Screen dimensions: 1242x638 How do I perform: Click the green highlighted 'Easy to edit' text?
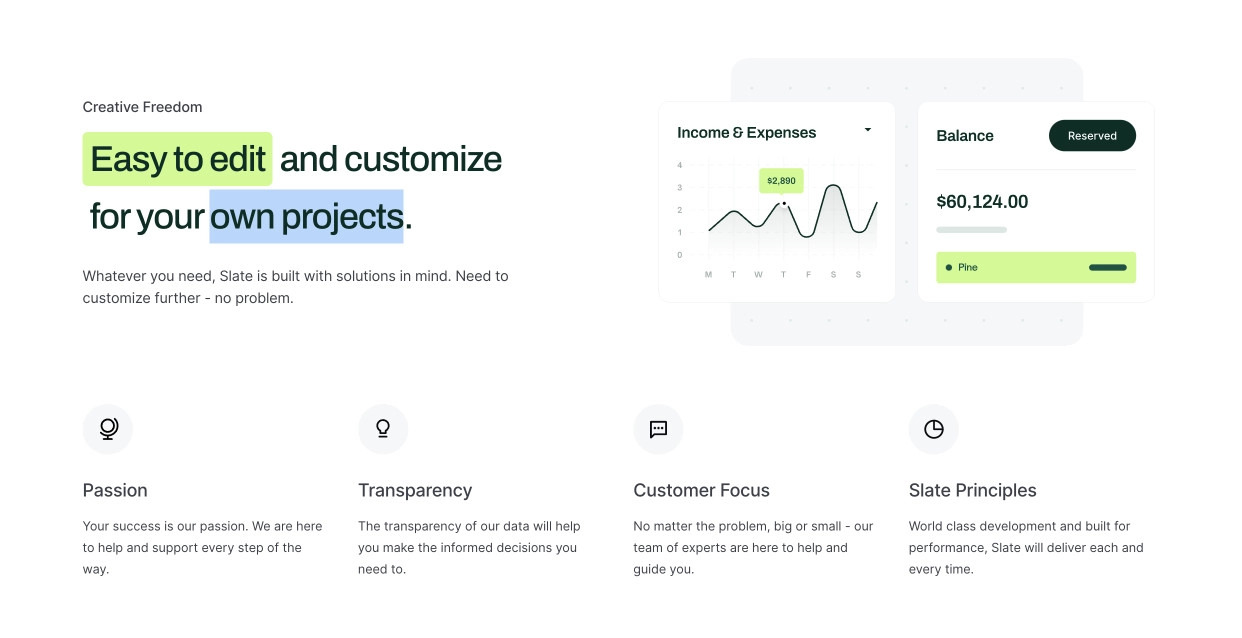point(177,159)
